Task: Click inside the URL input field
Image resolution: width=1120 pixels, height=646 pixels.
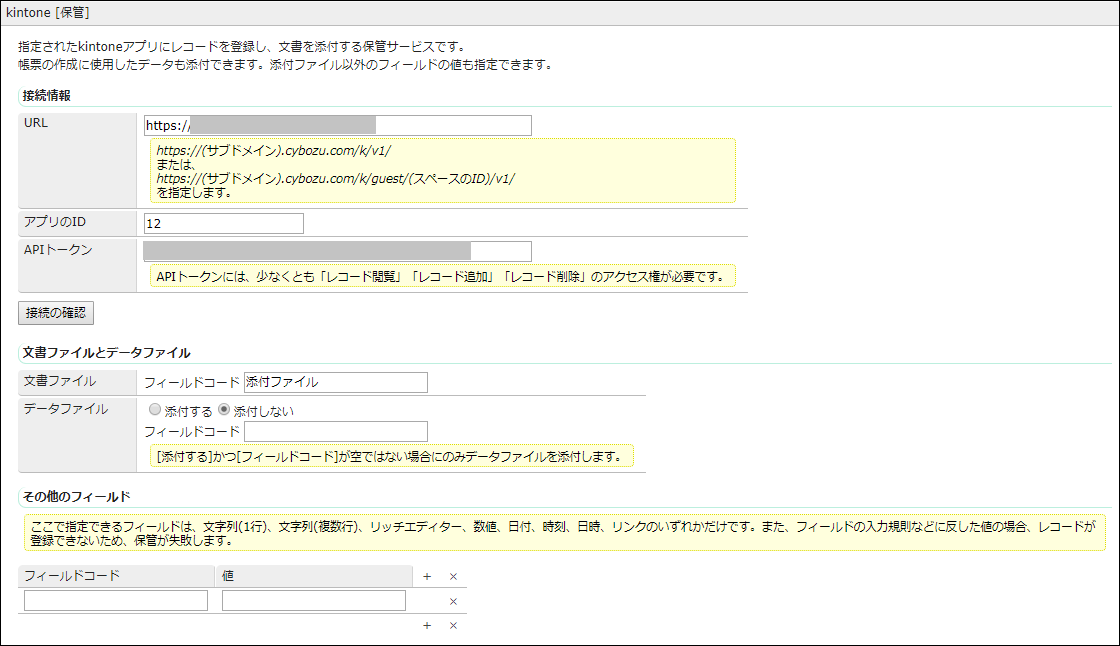Action: 340,124
